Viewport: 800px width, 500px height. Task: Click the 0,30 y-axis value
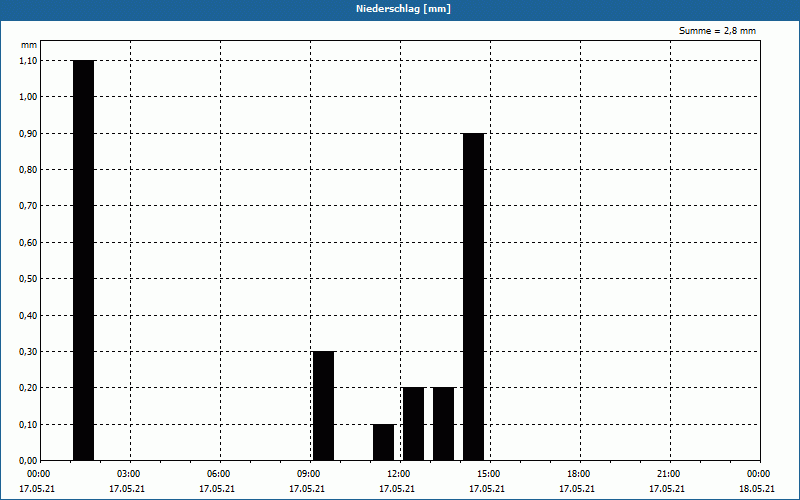click(29, 352)
